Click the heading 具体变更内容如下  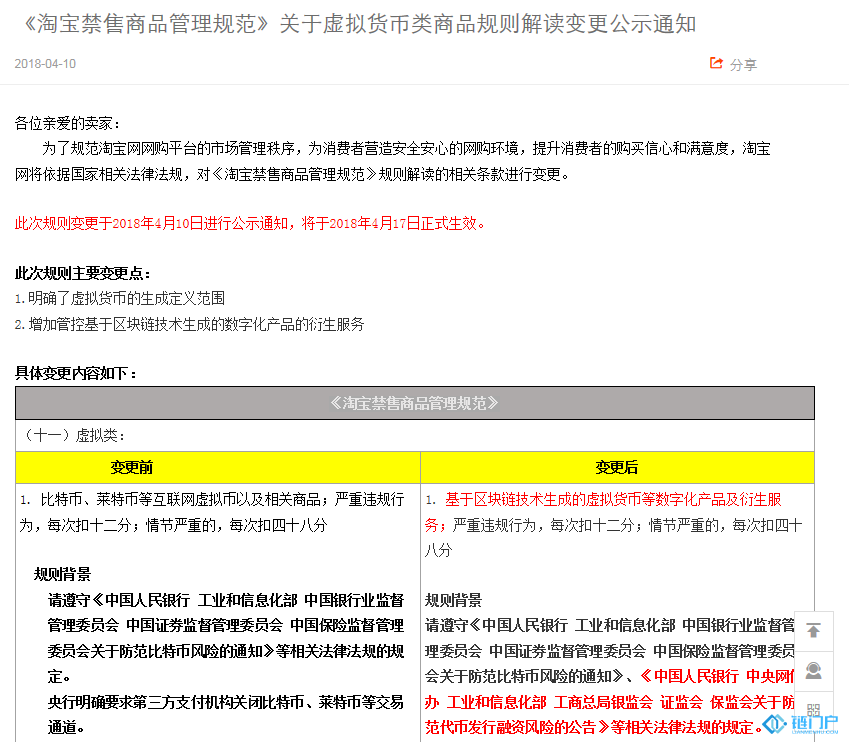[x=75, y=373]
